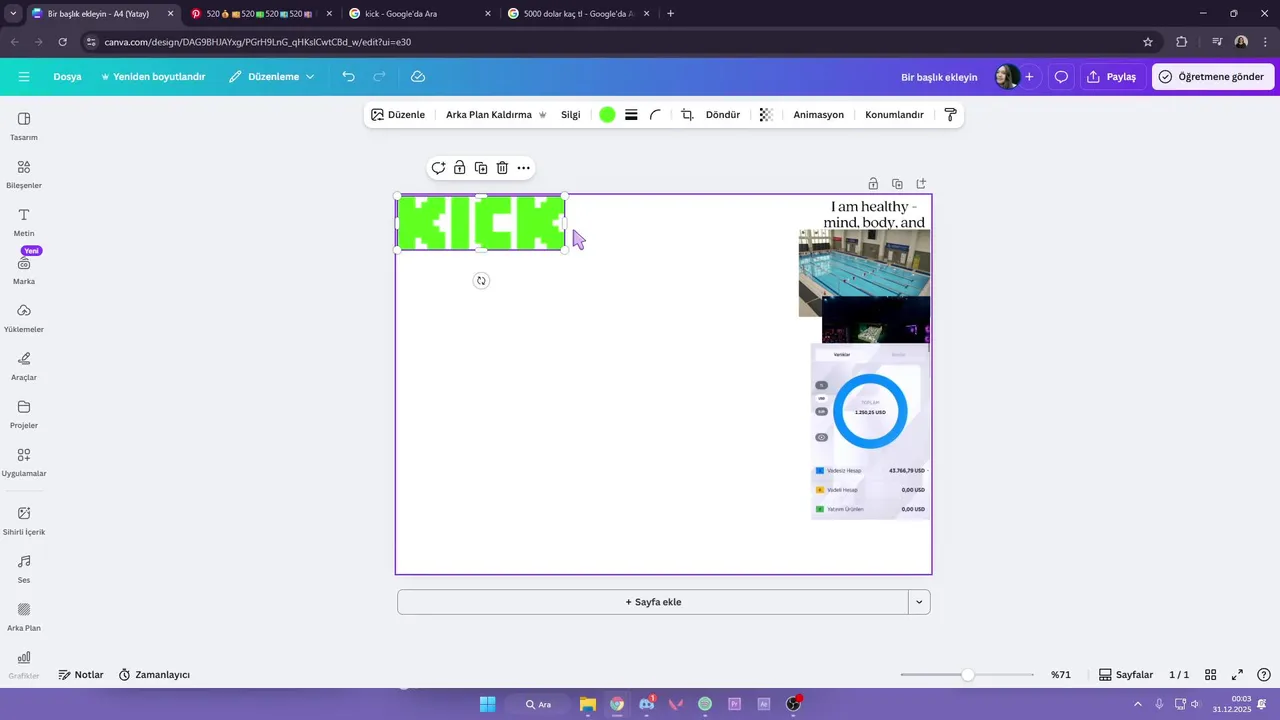Open Windows Start menu

click(487, 704)
